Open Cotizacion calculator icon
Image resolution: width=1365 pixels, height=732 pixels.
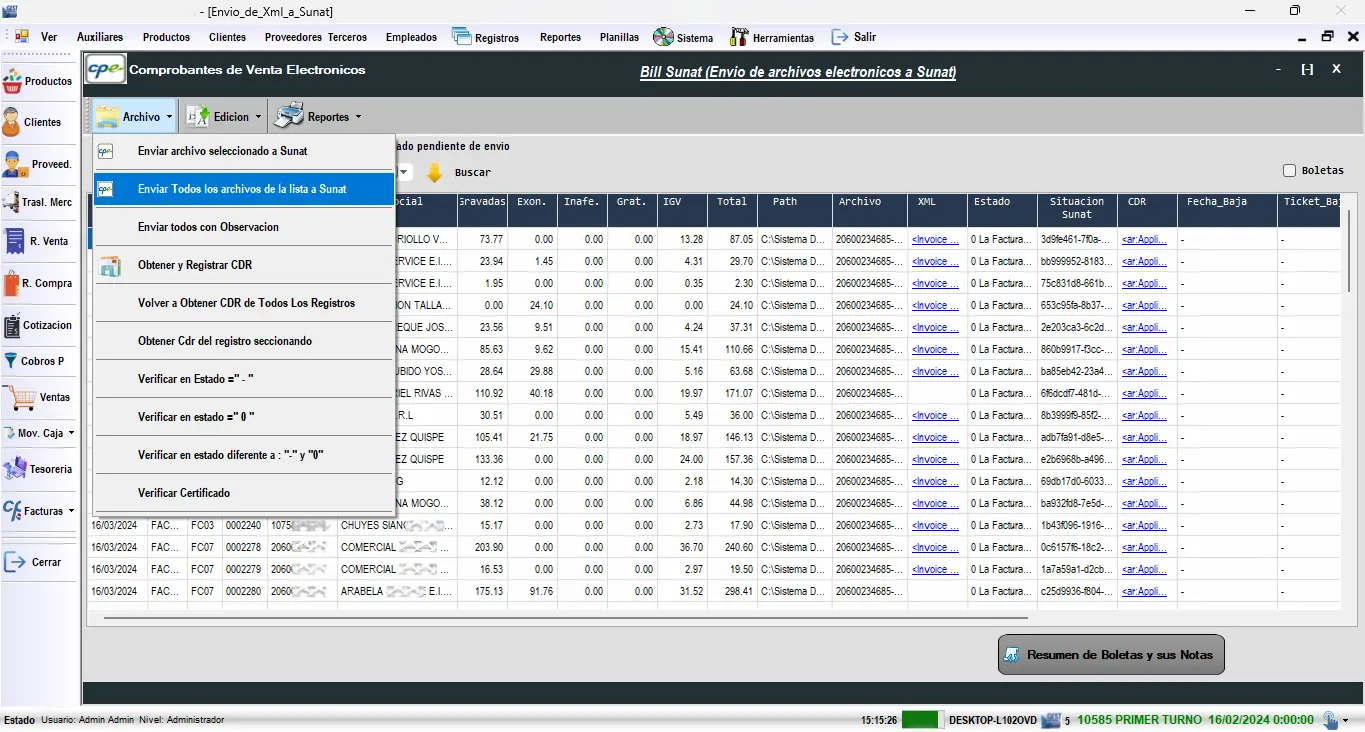coord(12,325)
